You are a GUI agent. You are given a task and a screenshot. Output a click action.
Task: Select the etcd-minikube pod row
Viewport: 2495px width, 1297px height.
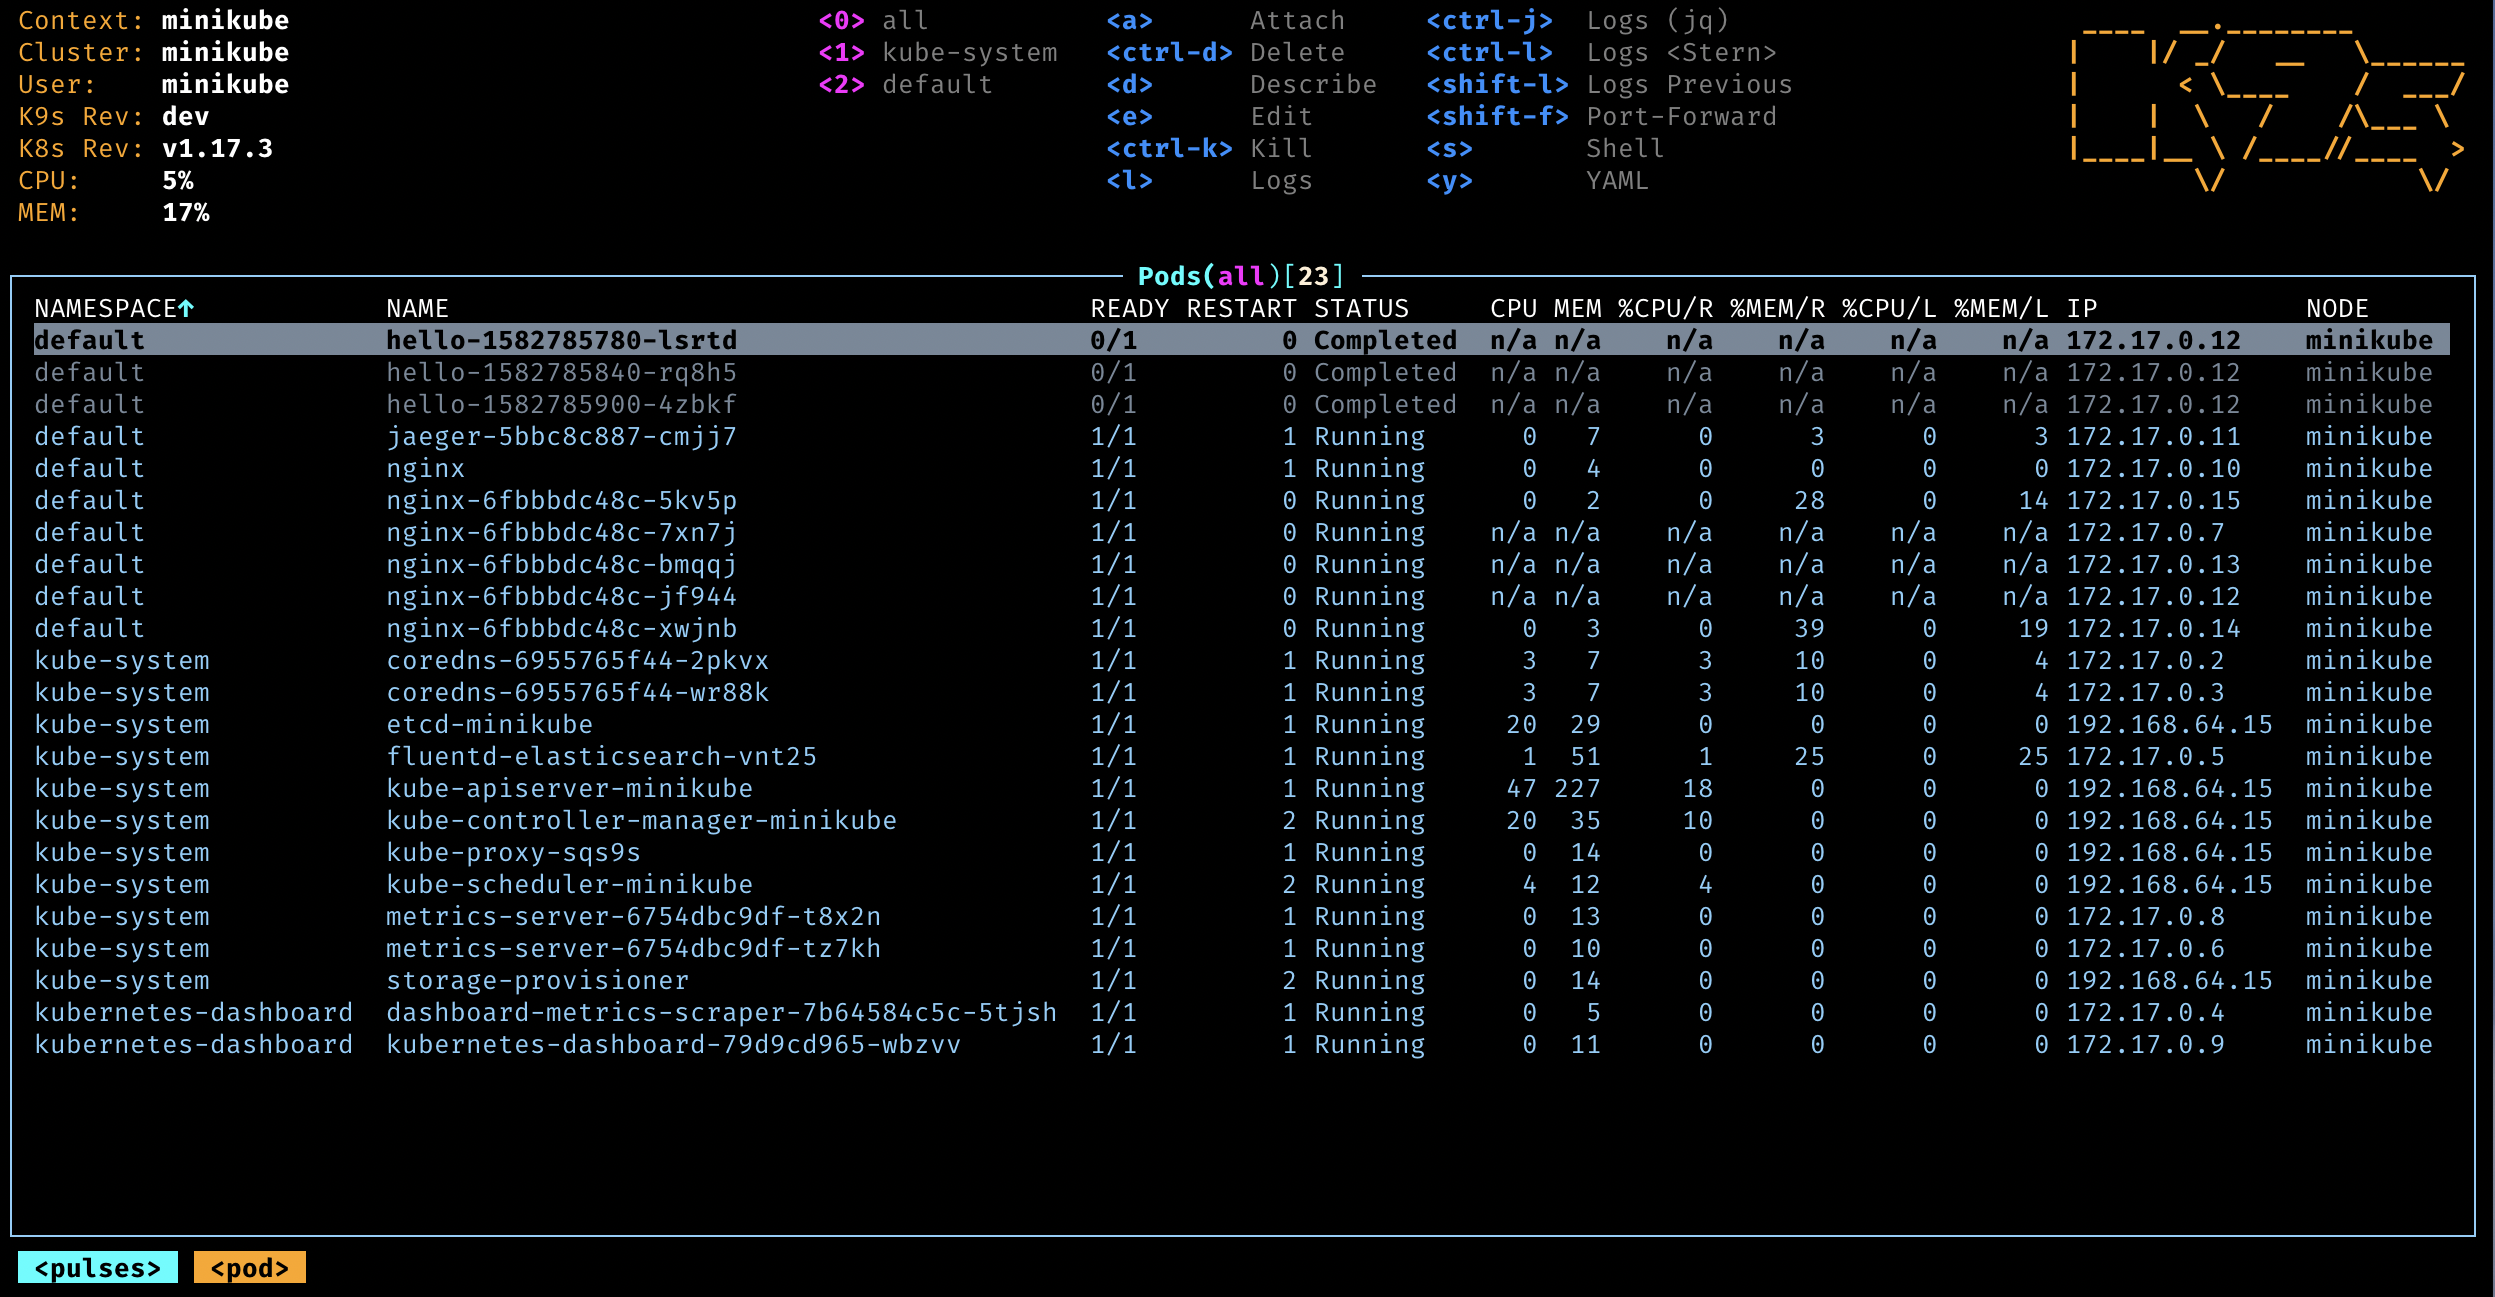coord(489,725)
